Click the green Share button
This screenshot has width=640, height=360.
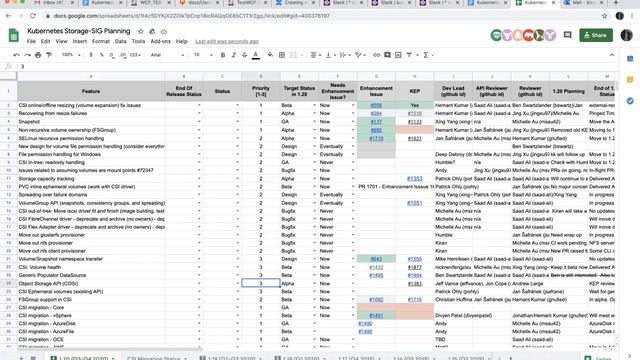coord(596,35)
